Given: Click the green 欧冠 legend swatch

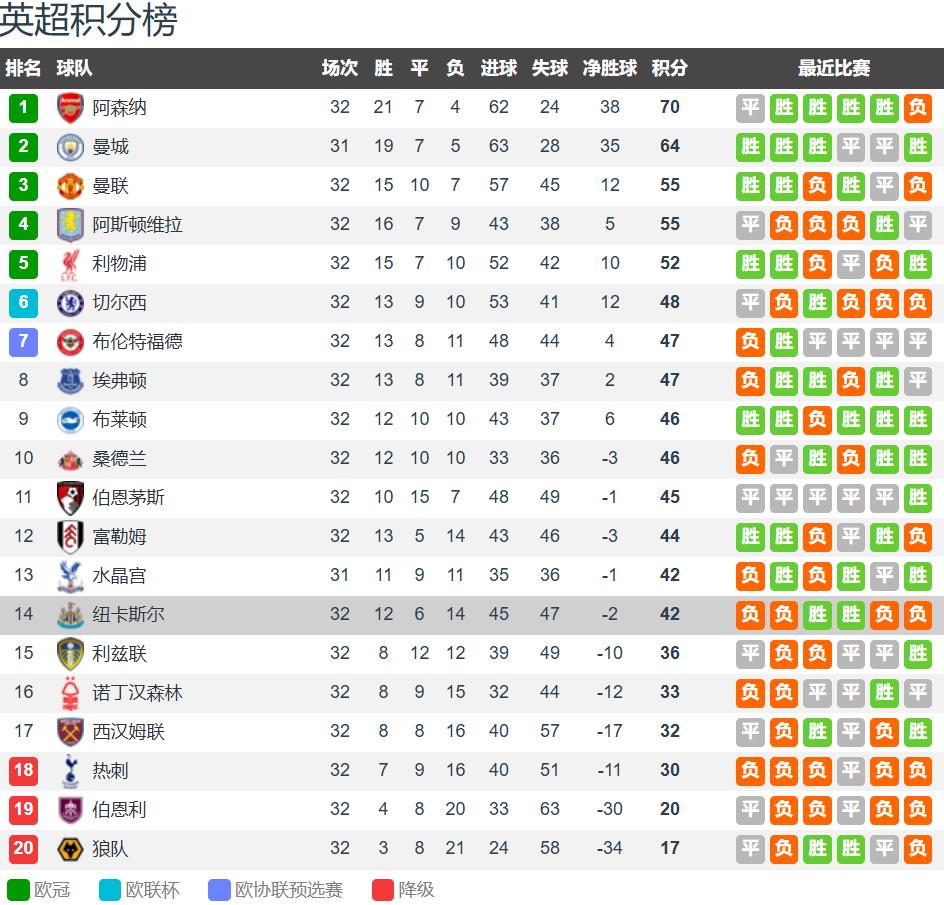Looking at the screenshot, I should click(18, 889).
